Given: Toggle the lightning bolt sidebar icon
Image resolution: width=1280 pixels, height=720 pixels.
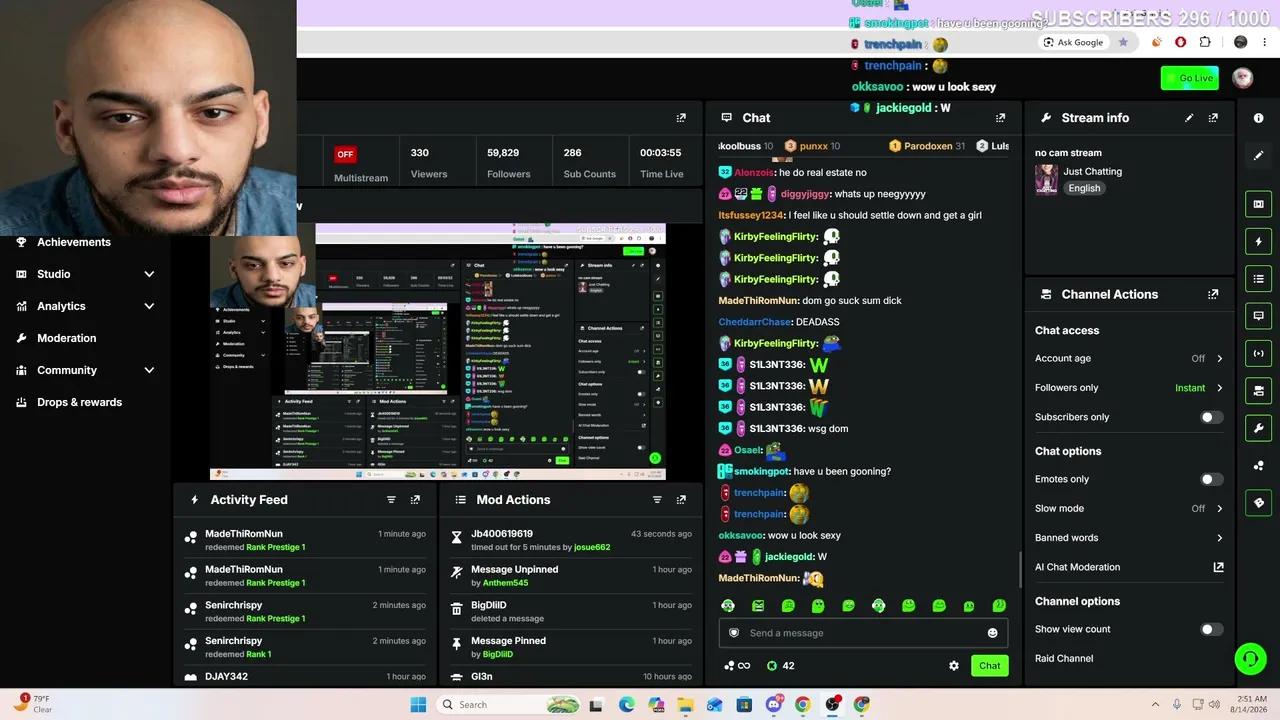Looking at the screenshot, I should pos(1259,241).
